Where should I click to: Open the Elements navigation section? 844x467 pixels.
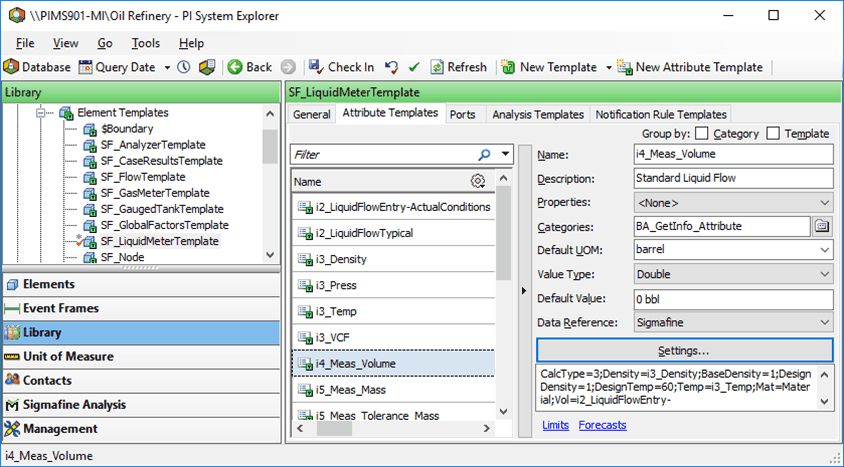click(x=141, y=284)
